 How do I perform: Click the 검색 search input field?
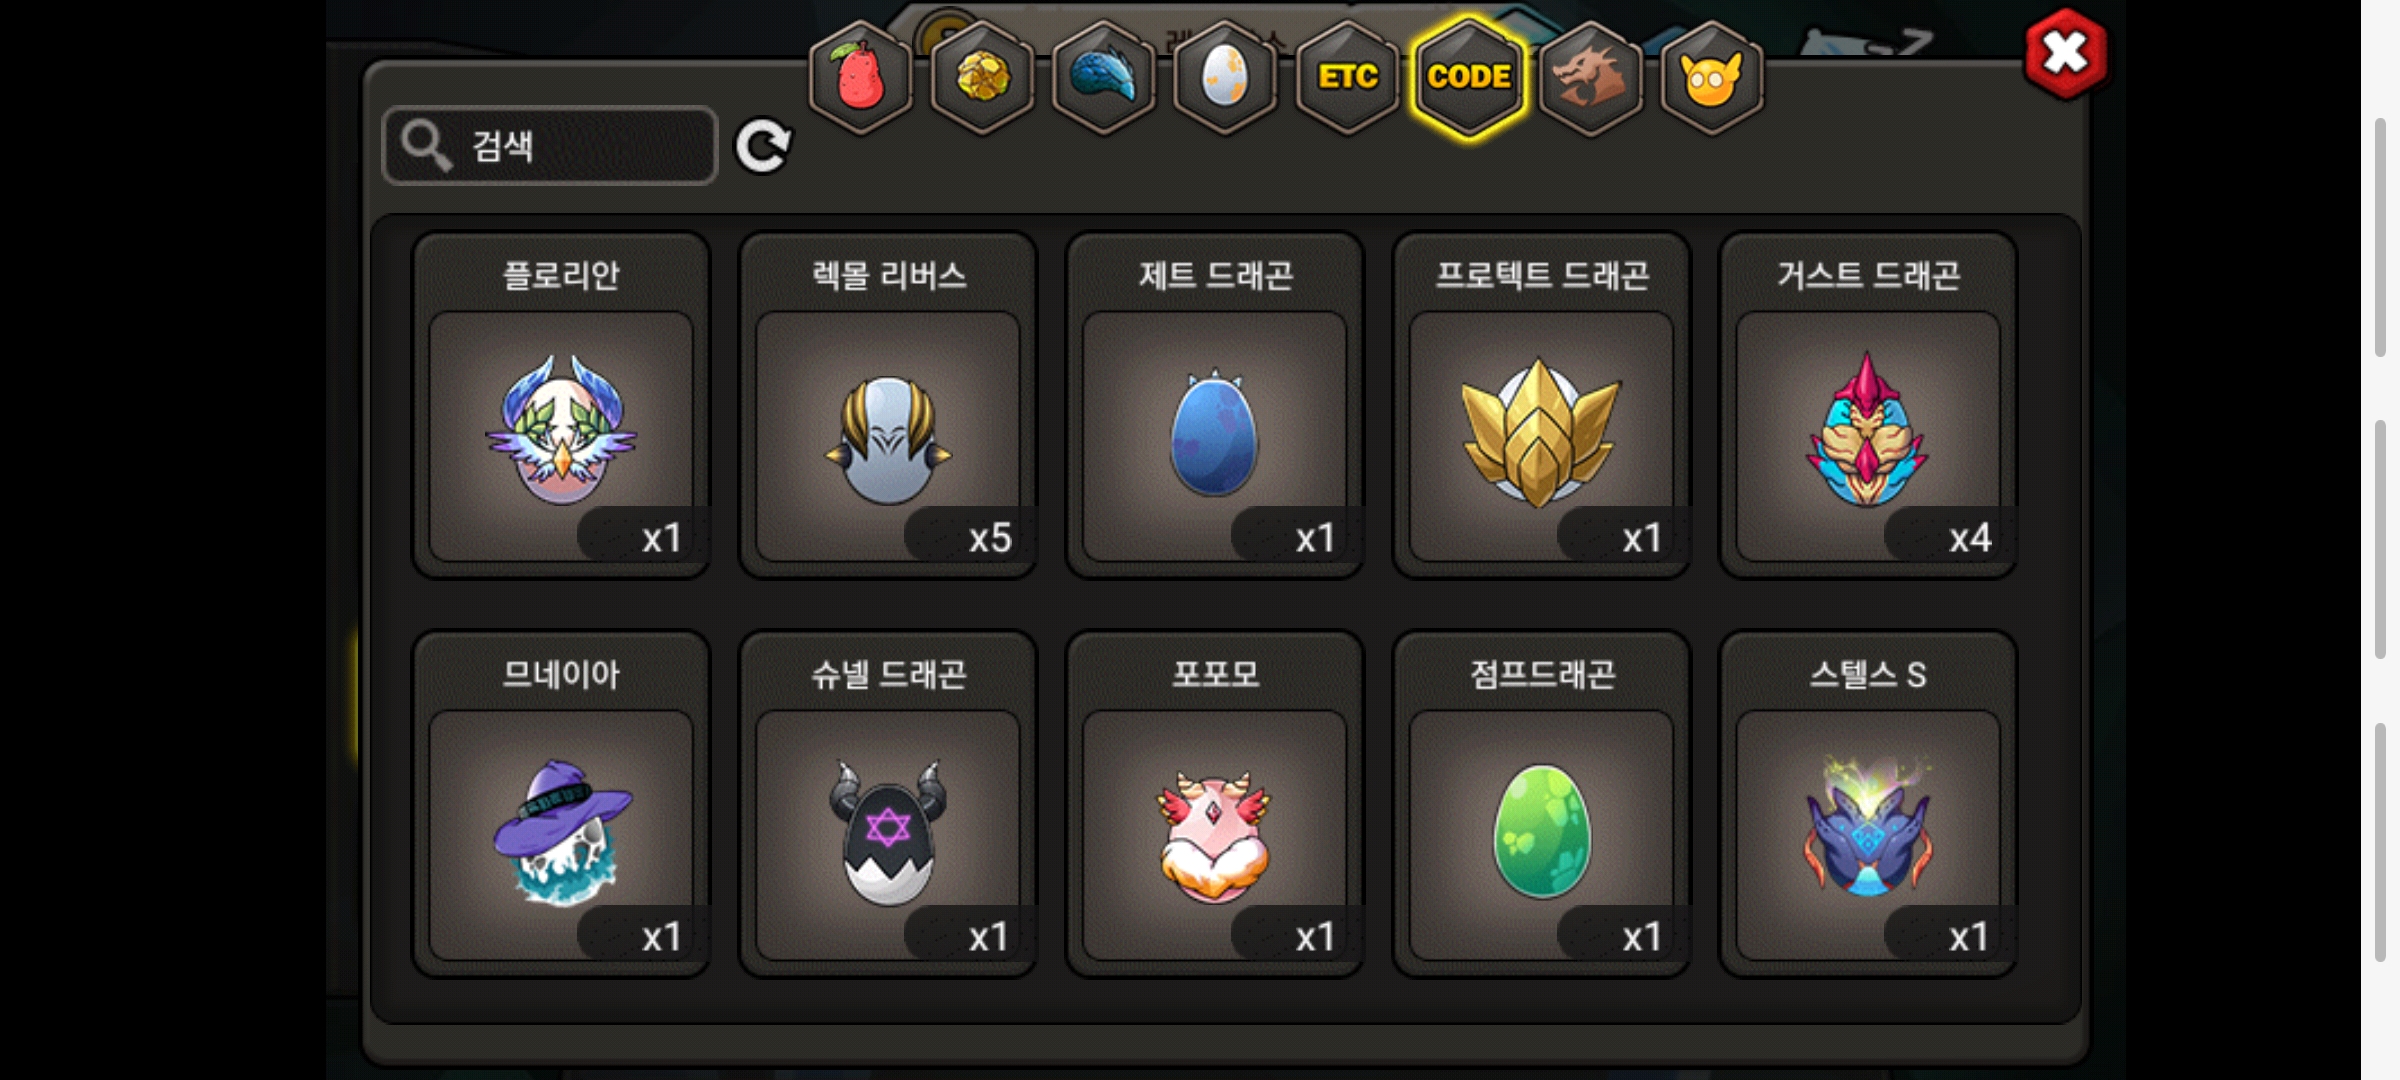coord(550,146)
